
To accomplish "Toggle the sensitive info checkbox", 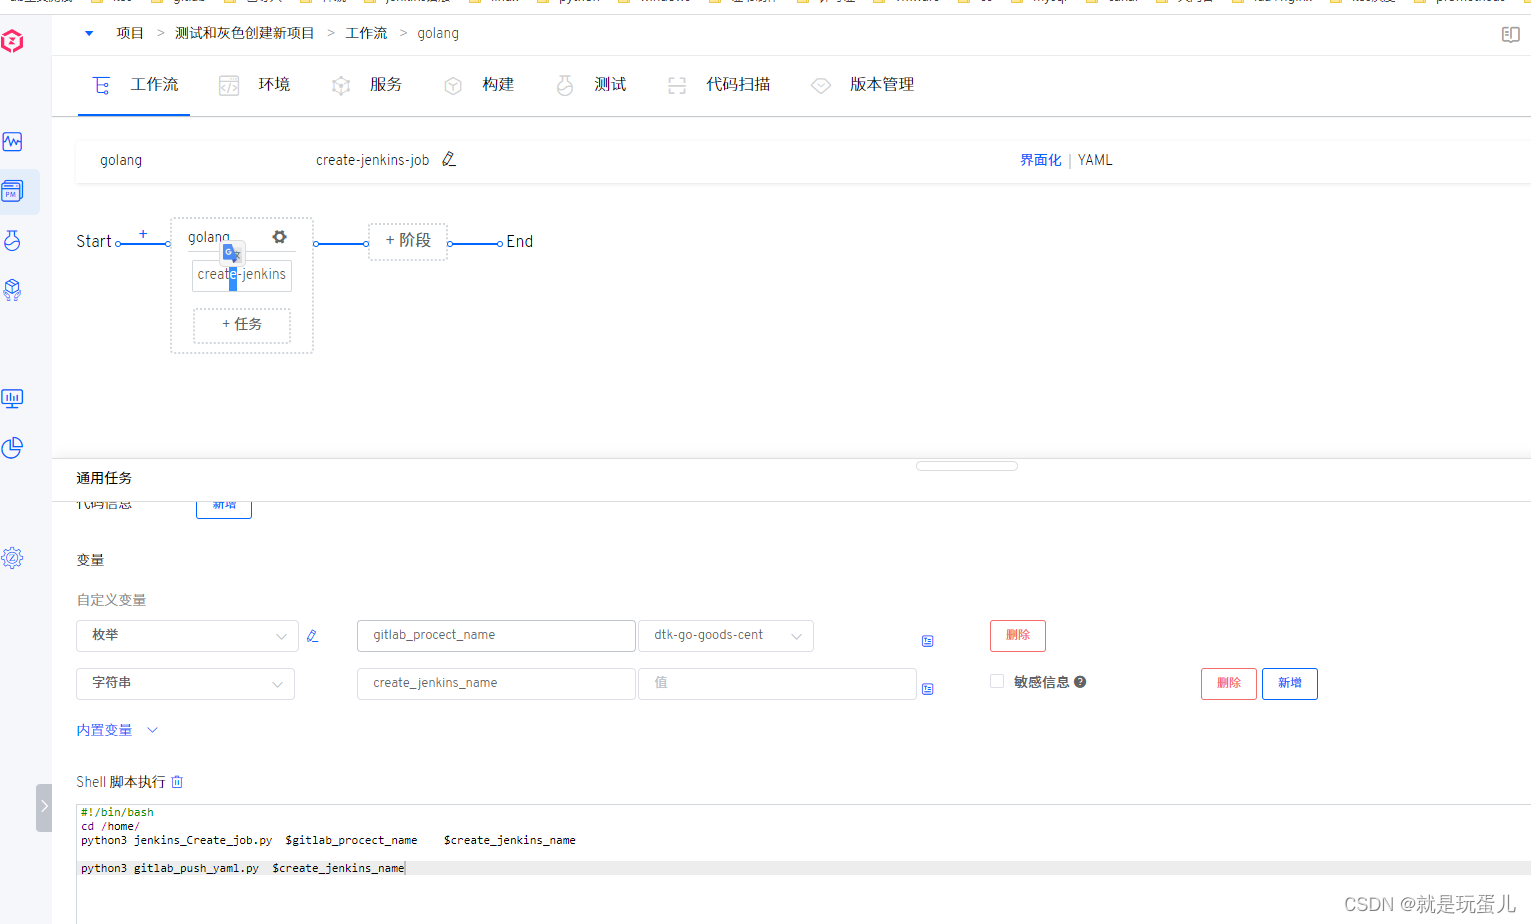I will coord(997,681).
